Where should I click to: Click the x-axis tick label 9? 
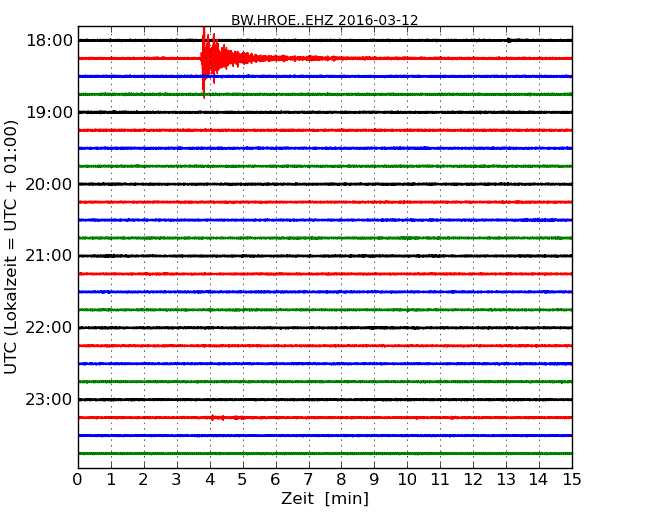coord(374,480)
